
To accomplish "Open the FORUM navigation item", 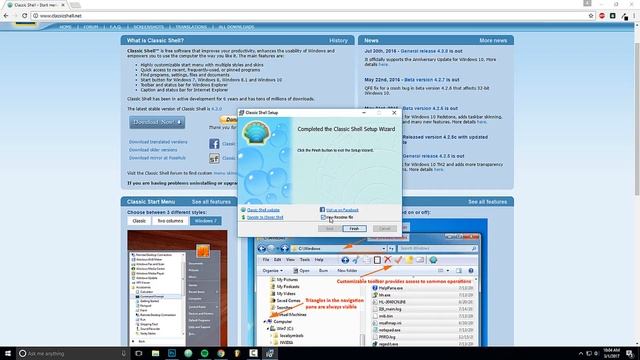I will tap(91, 27).
